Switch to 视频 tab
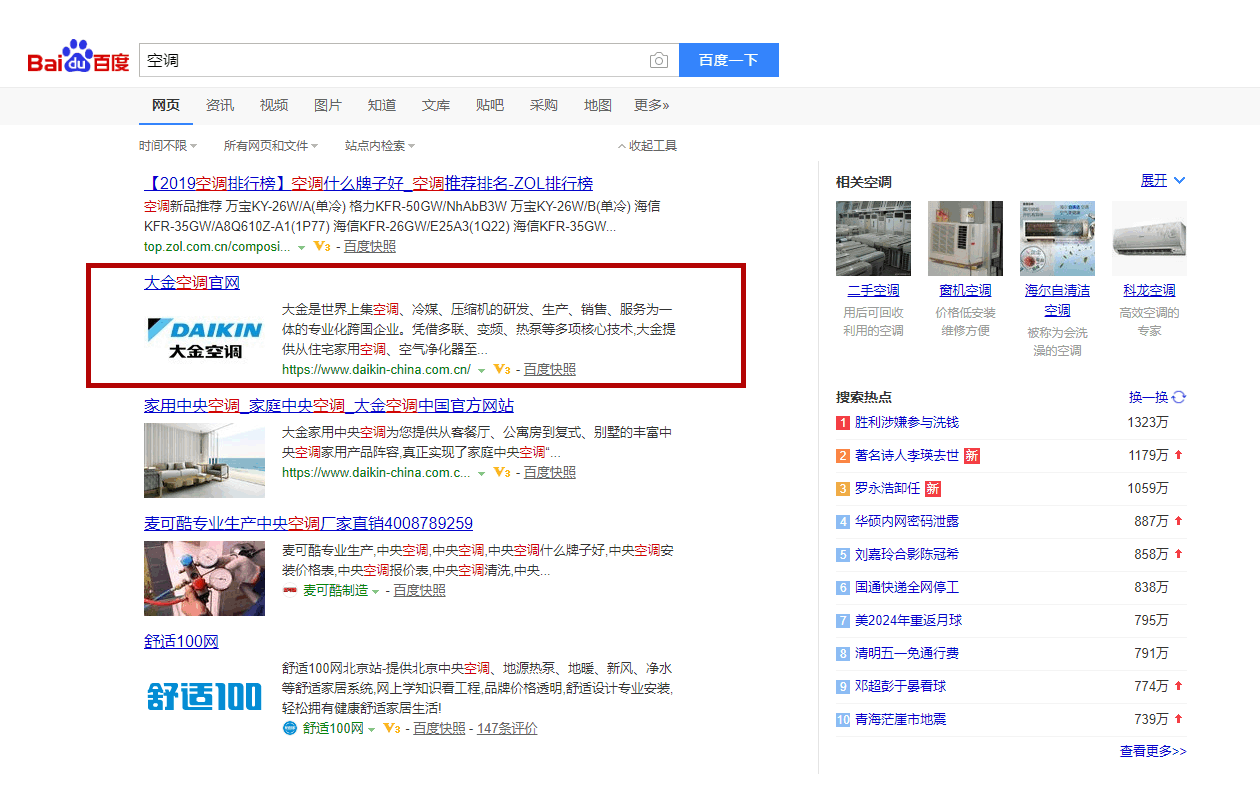This screenshot has width=1260, height=800. coord(274,105)
